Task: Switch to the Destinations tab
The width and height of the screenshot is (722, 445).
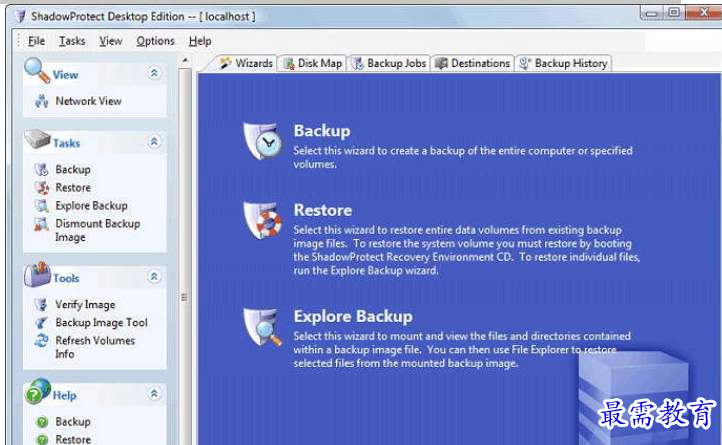Action: point(472,63)
